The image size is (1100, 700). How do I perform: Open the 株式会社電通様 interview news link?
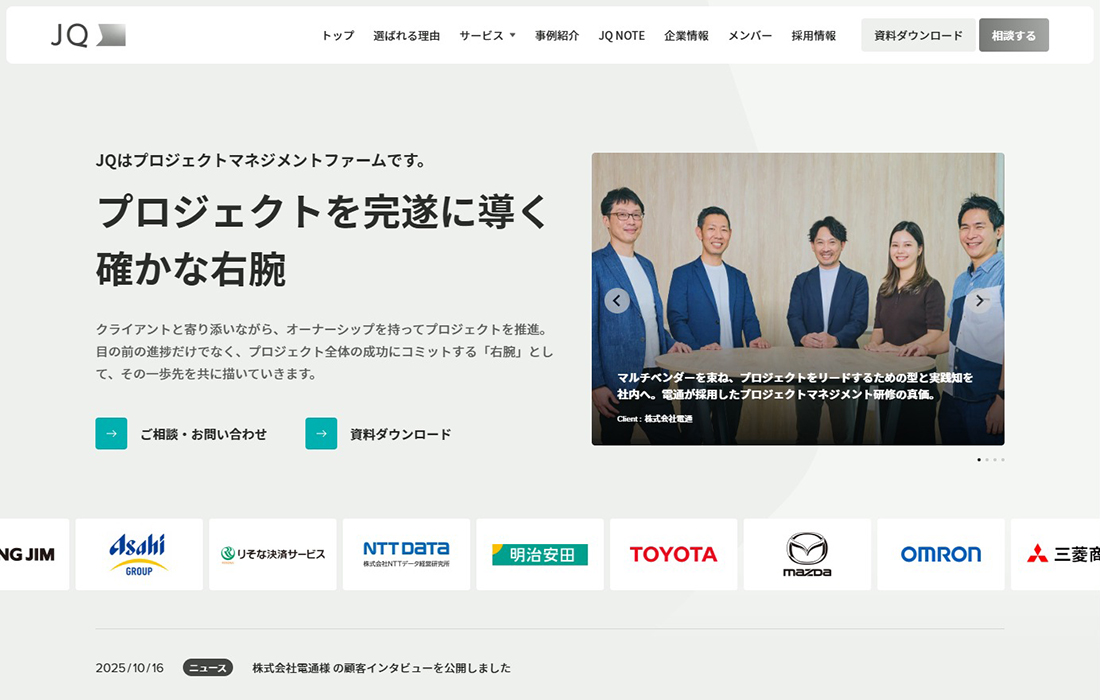380,668
